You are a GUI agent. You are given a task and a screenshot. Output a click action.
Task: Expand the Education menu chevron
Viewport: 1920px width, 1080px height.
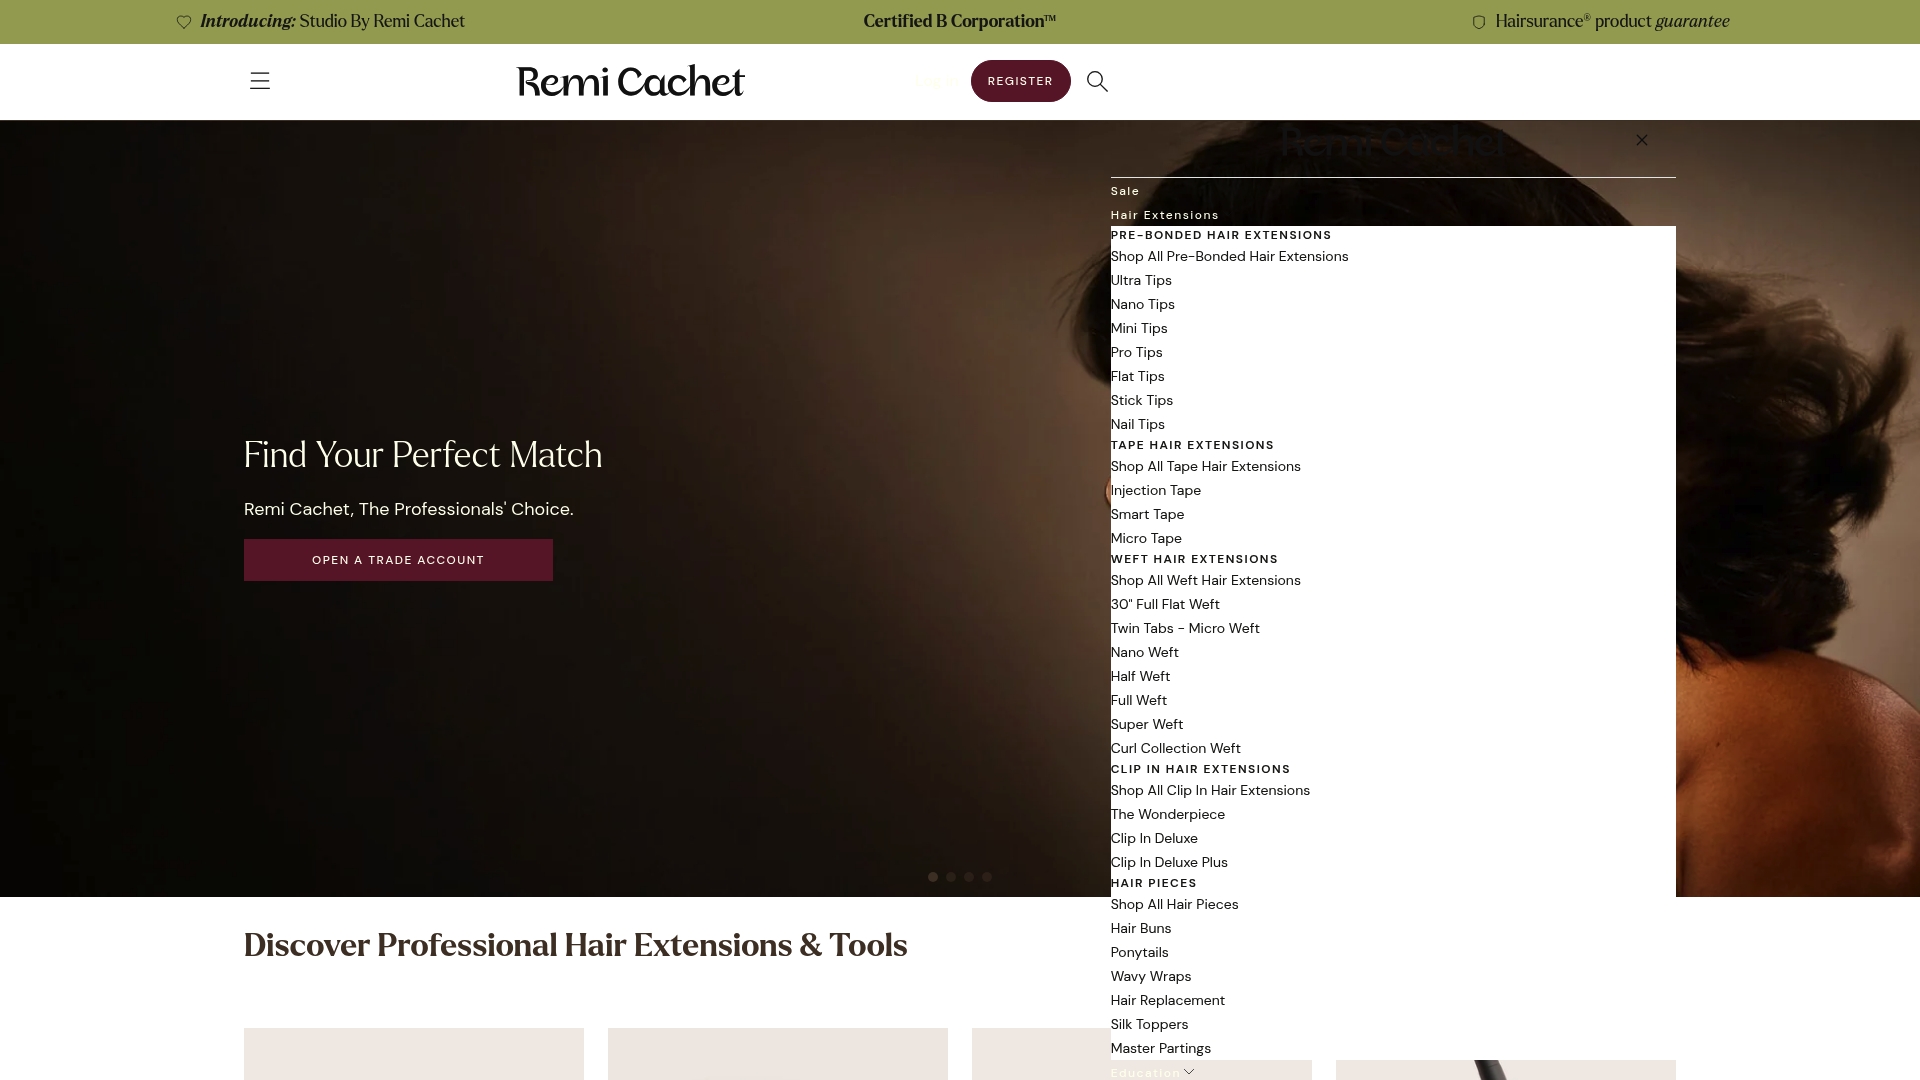pyautogui.click(x=1189, y=1072)
